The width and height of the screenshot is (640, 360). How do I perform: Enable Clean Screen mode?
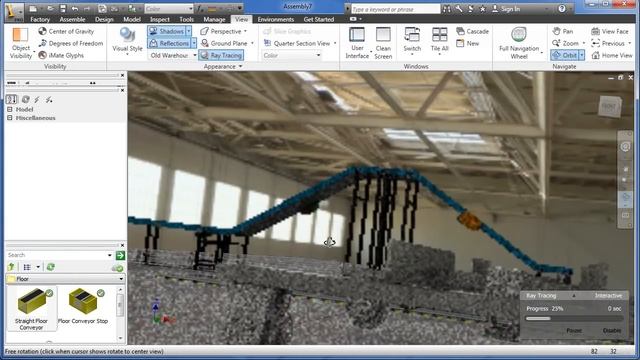coord(383,43)
